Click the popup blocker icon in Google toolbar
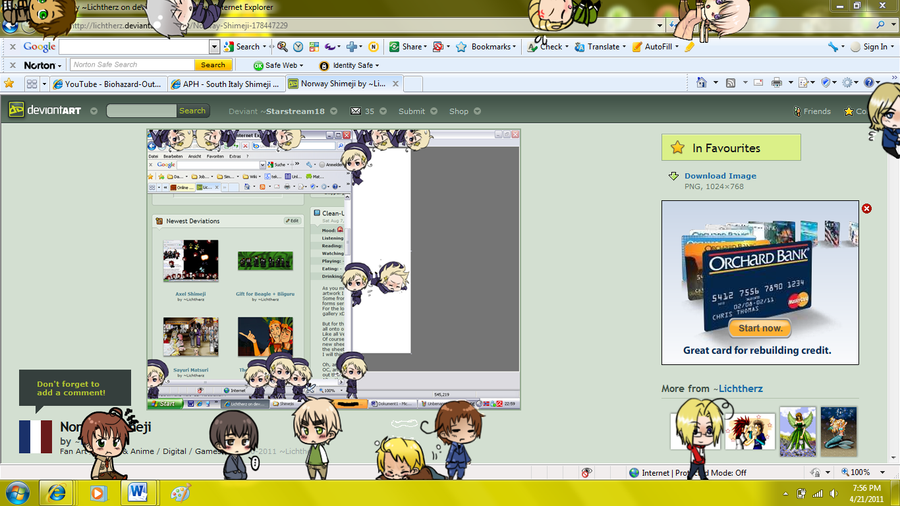Viewport: 900px width, 506px height. pos(438,46)
